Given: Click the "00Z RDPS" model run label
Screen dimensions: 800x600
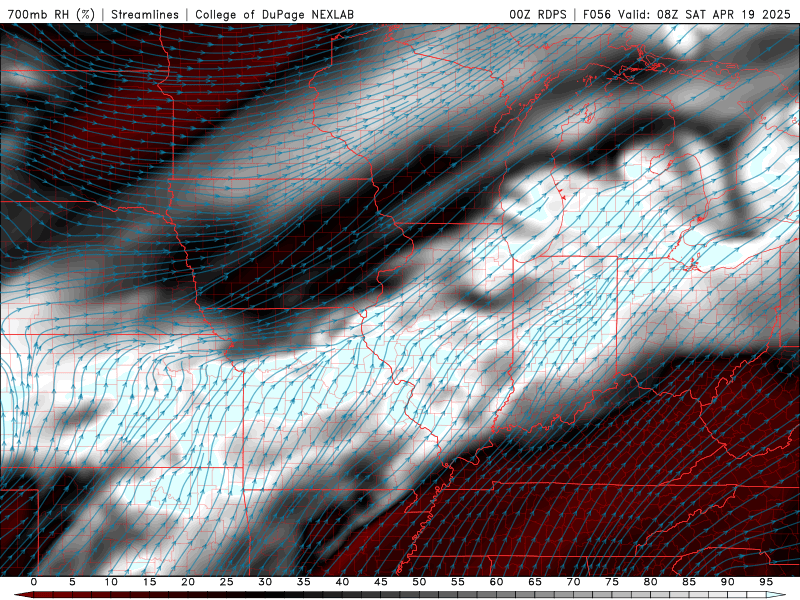Looking at the screenshot, I should coord(538,14).
